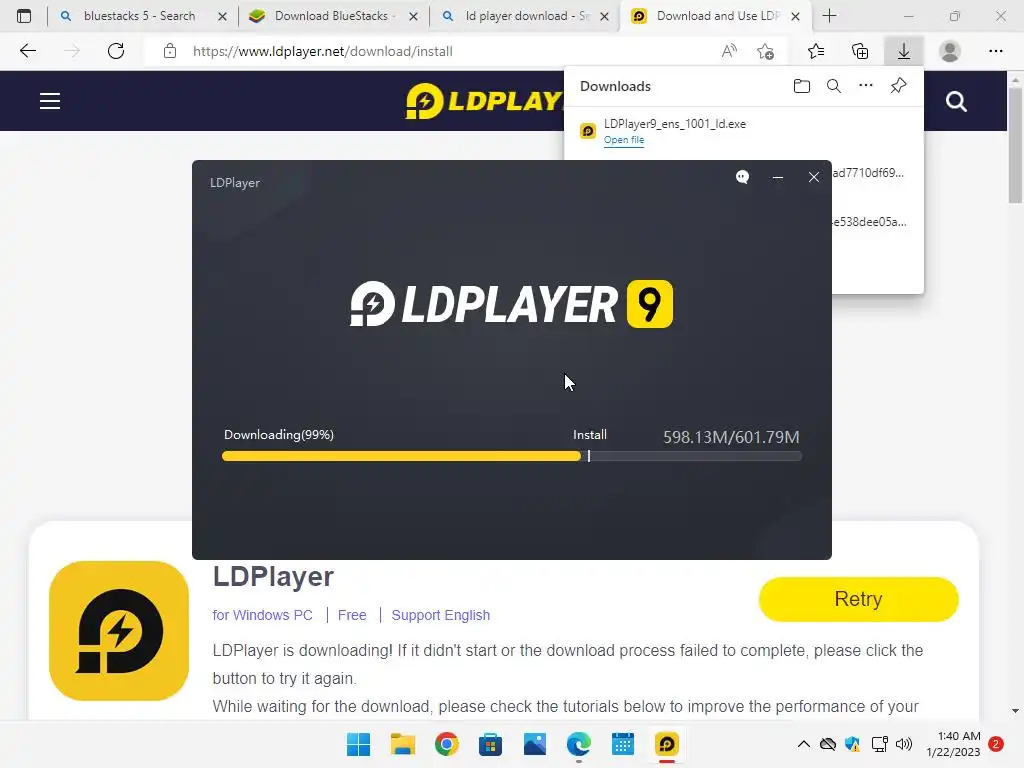Screen dimensions: 1024x768
Task: Click the Support English link
Action: tap(441, 615)
